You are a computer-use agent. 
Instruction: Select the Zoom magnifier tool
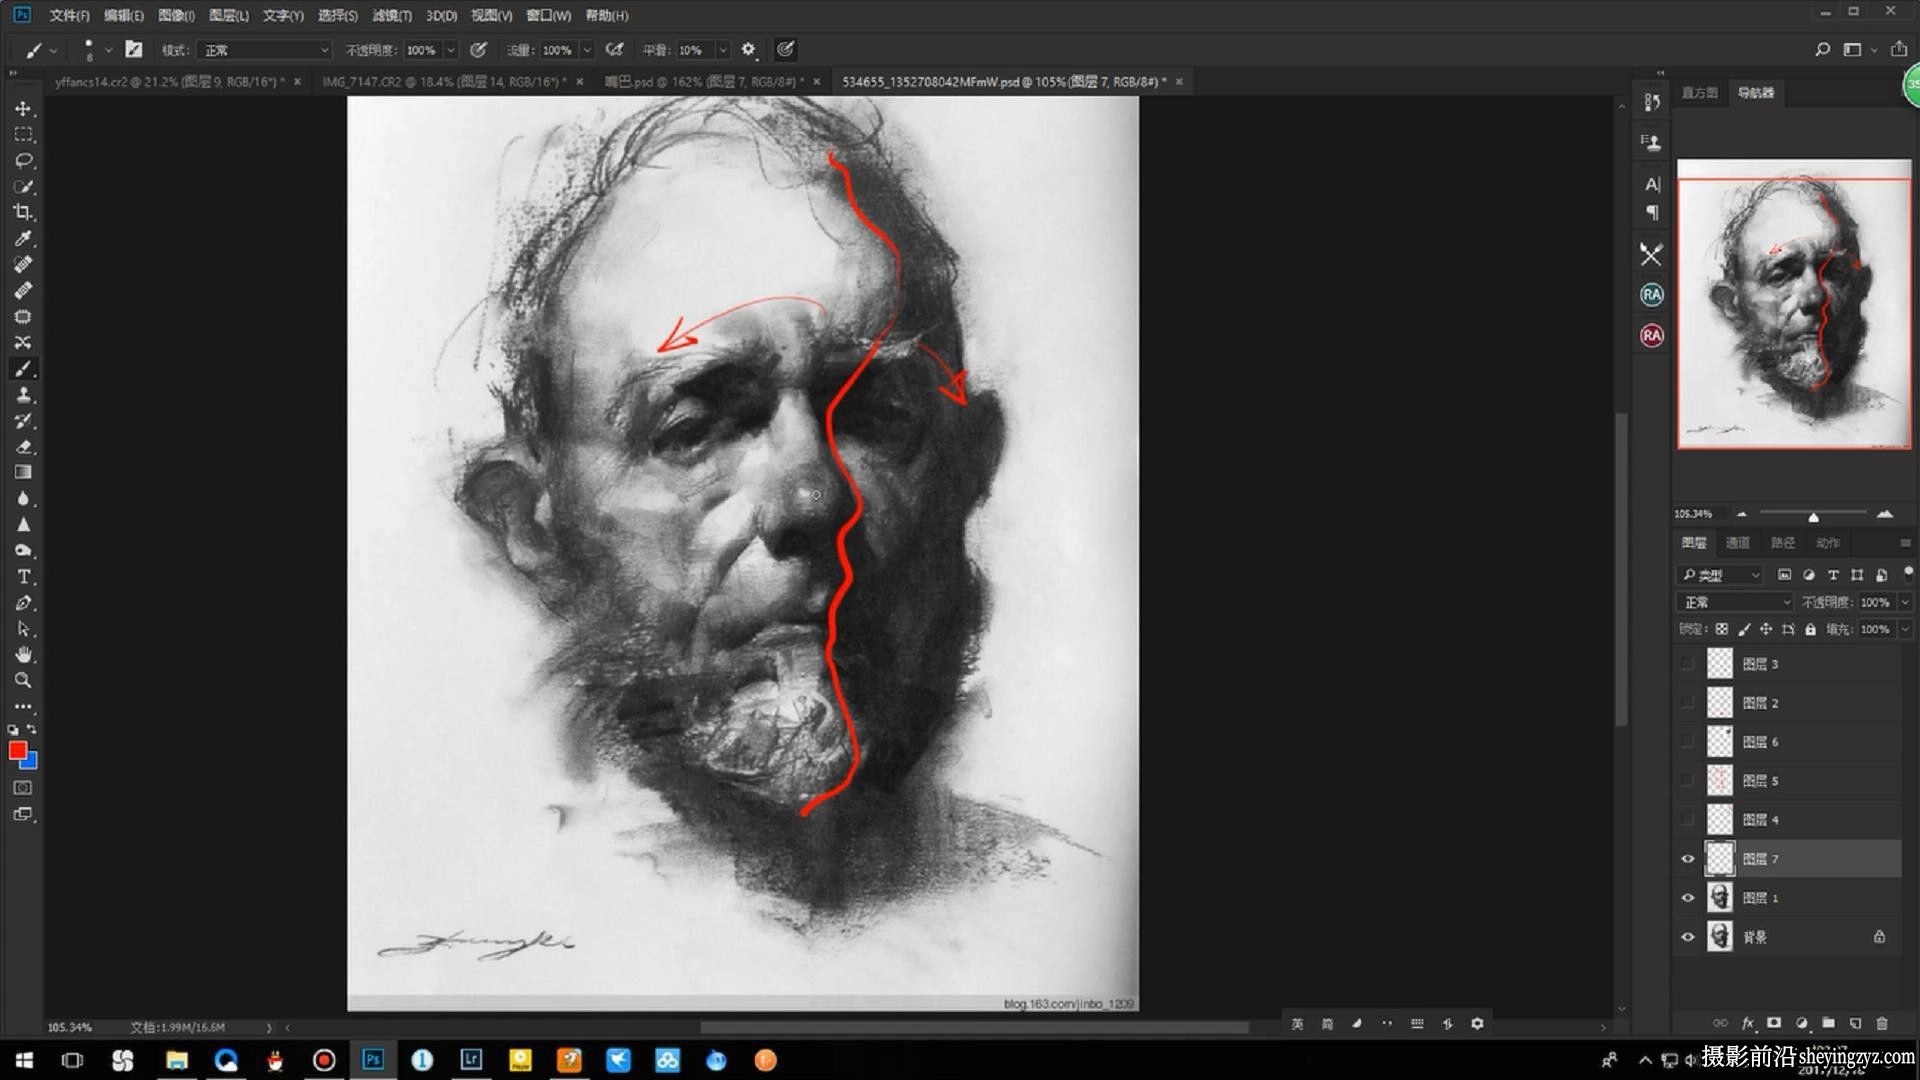[23, 681]
